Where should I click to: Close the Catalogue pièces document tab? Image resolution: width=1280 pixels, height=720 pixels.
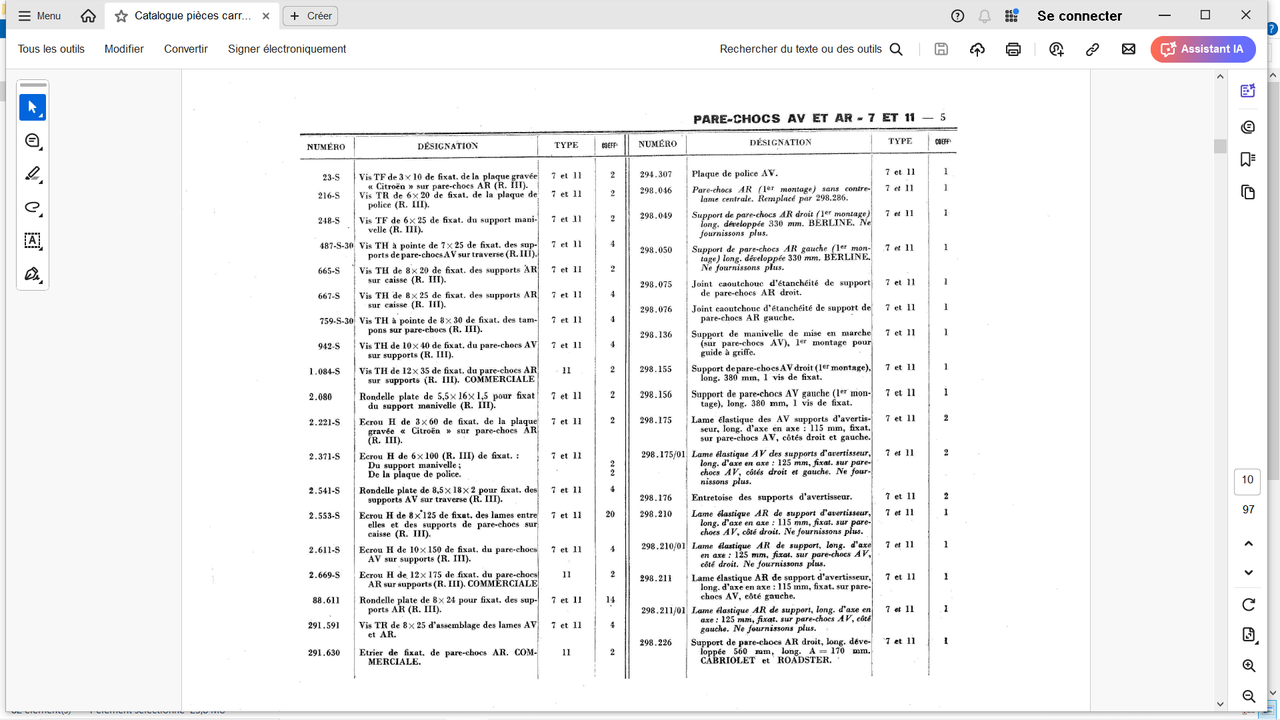click(265, 16)
